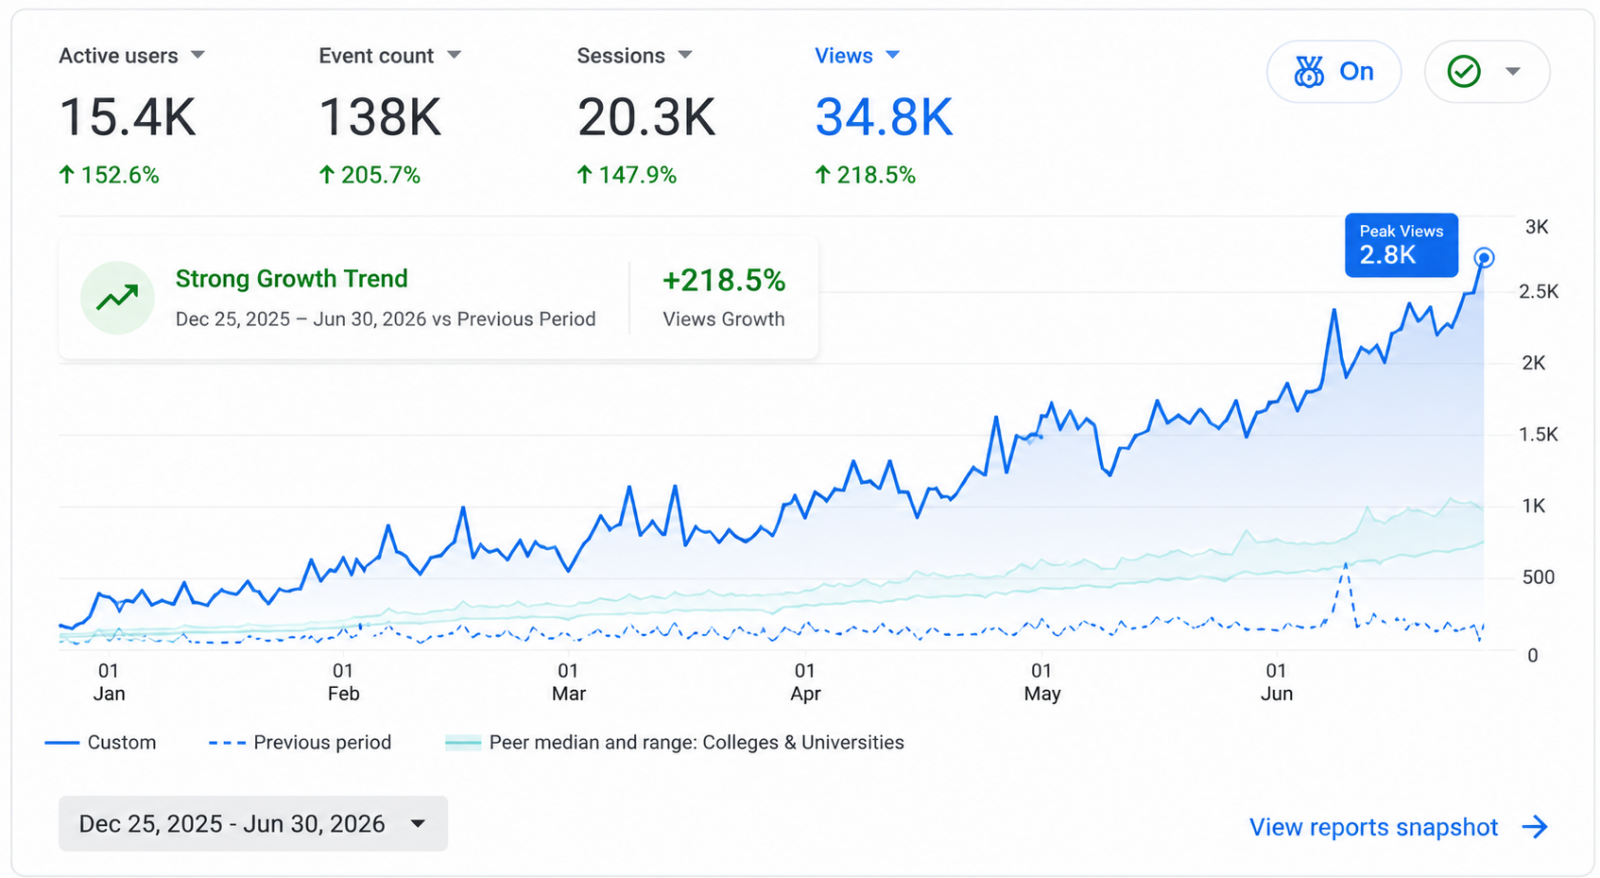Open the Active users metric dropdown arrow
This screenshot has height=878, width=1600.
[198, 55]
